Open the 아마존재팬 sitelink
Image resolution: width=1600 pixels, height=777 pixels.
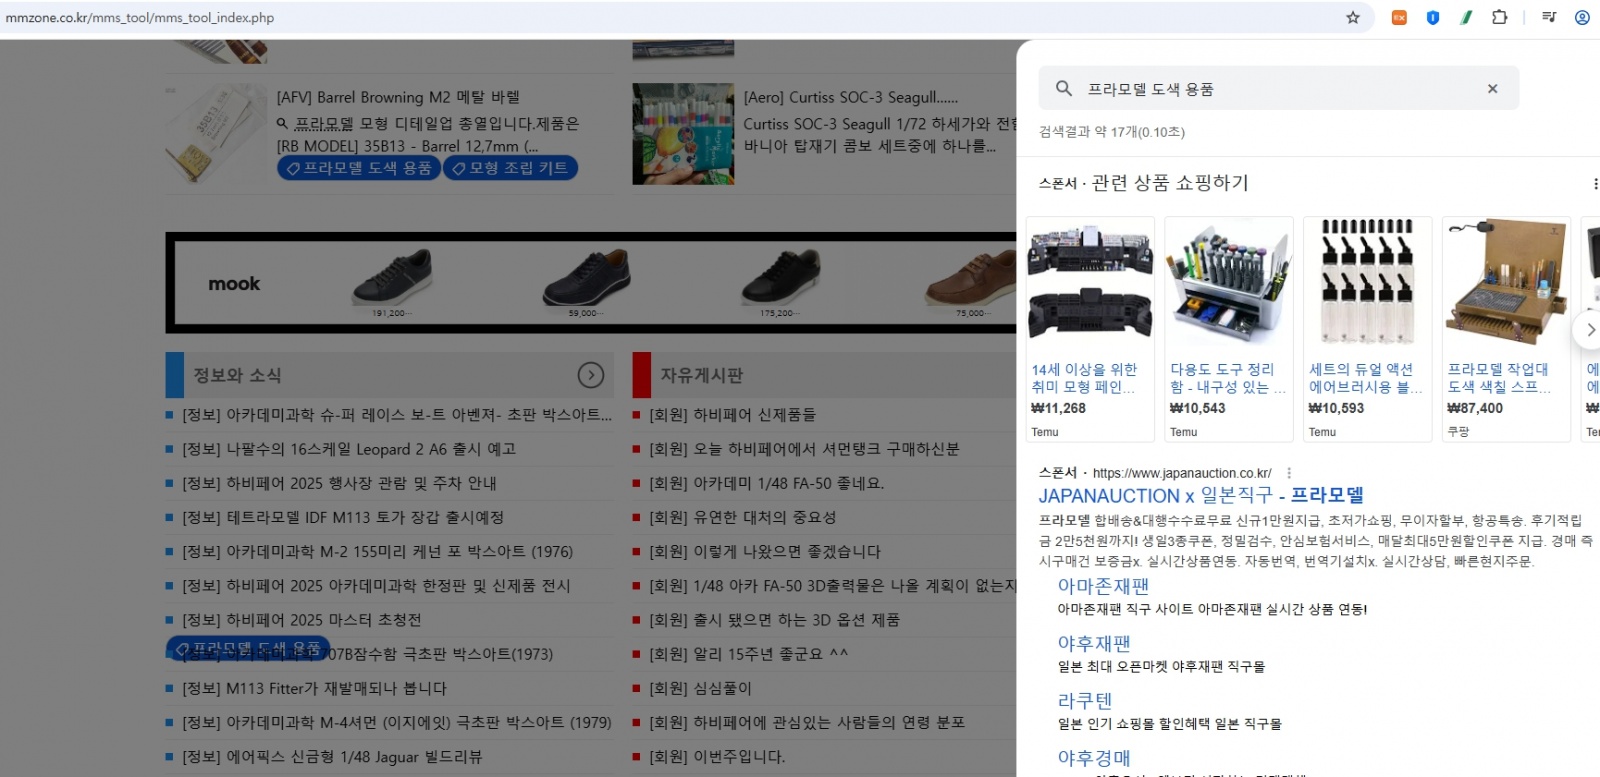(1103, 586)
